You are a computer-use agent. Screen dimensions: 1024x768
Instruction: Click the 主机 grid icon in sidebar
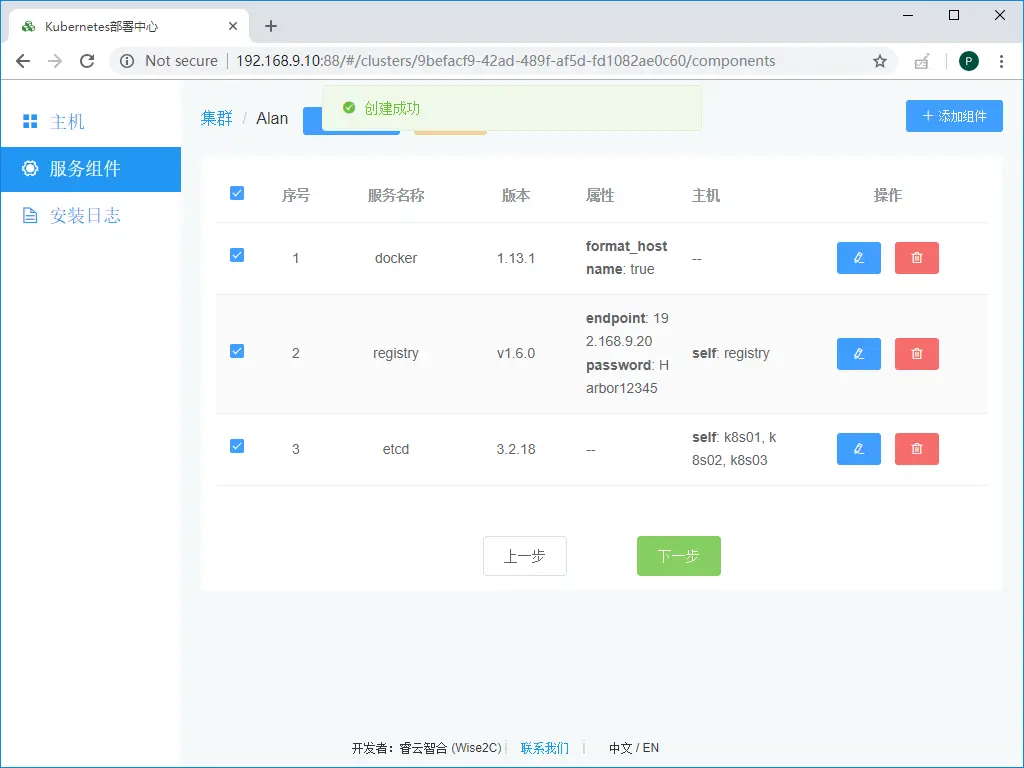click(30, 121)
